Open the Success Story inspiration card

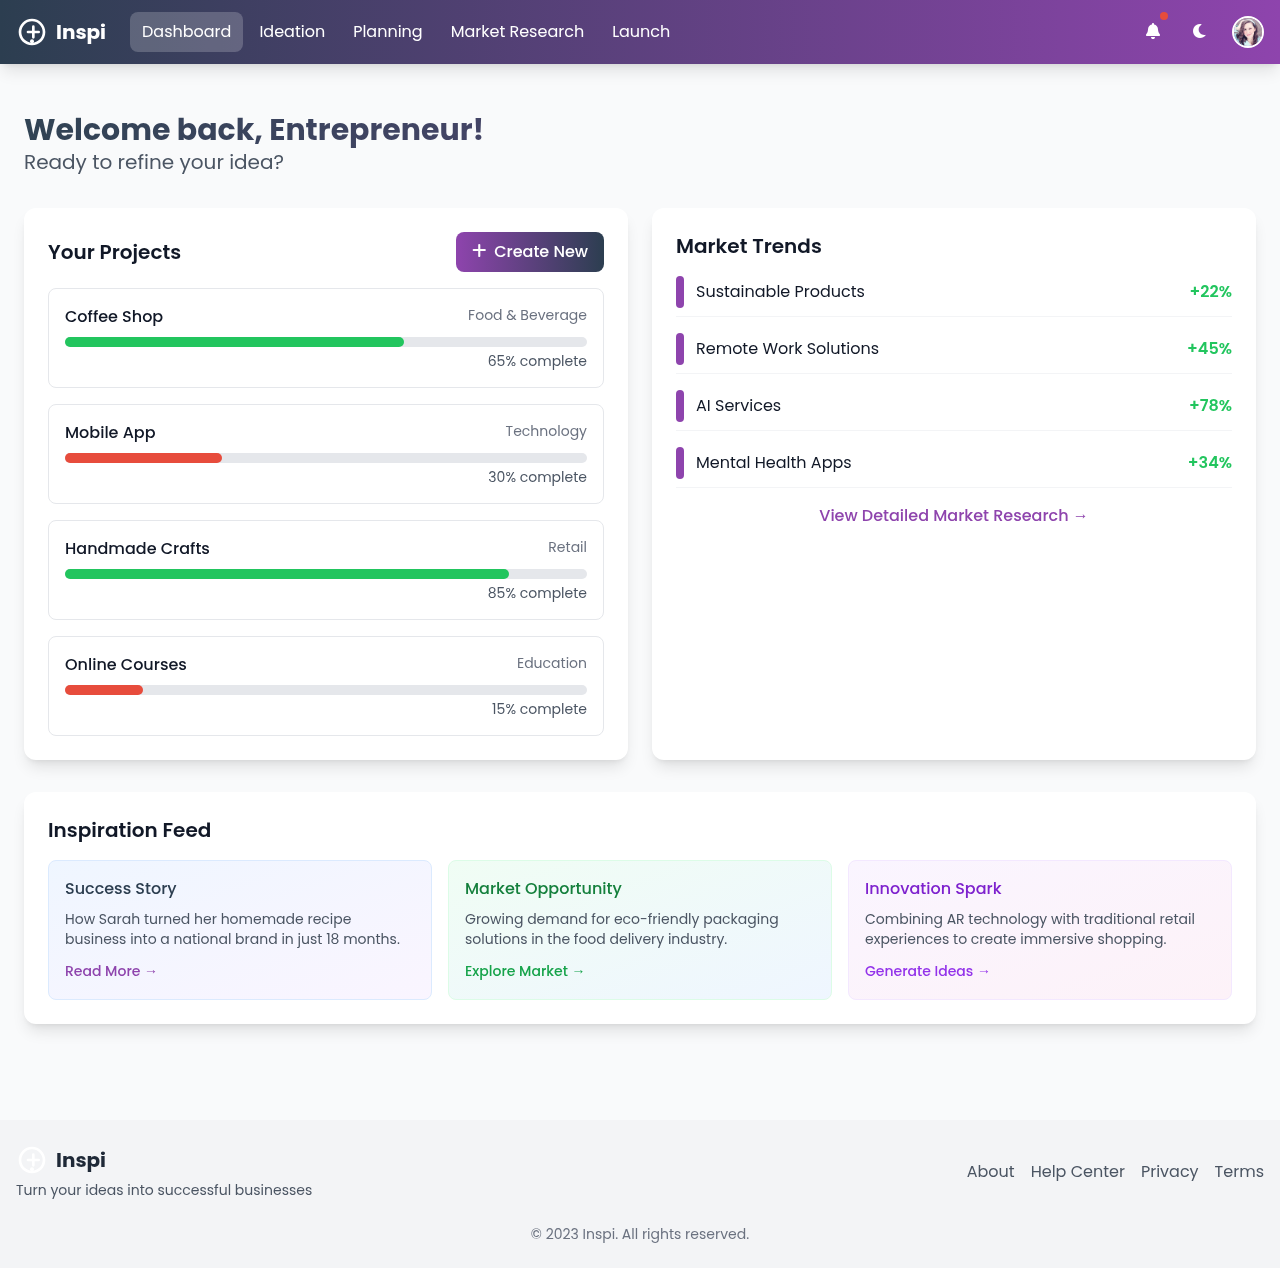(239, 929)
